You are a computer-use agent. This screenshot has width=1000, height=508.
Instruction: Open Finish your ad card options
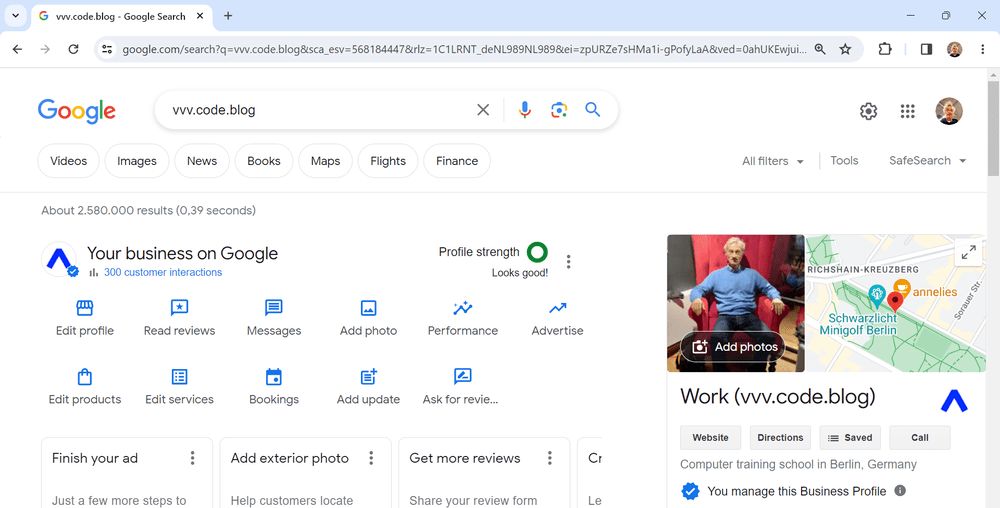(193, 458)
